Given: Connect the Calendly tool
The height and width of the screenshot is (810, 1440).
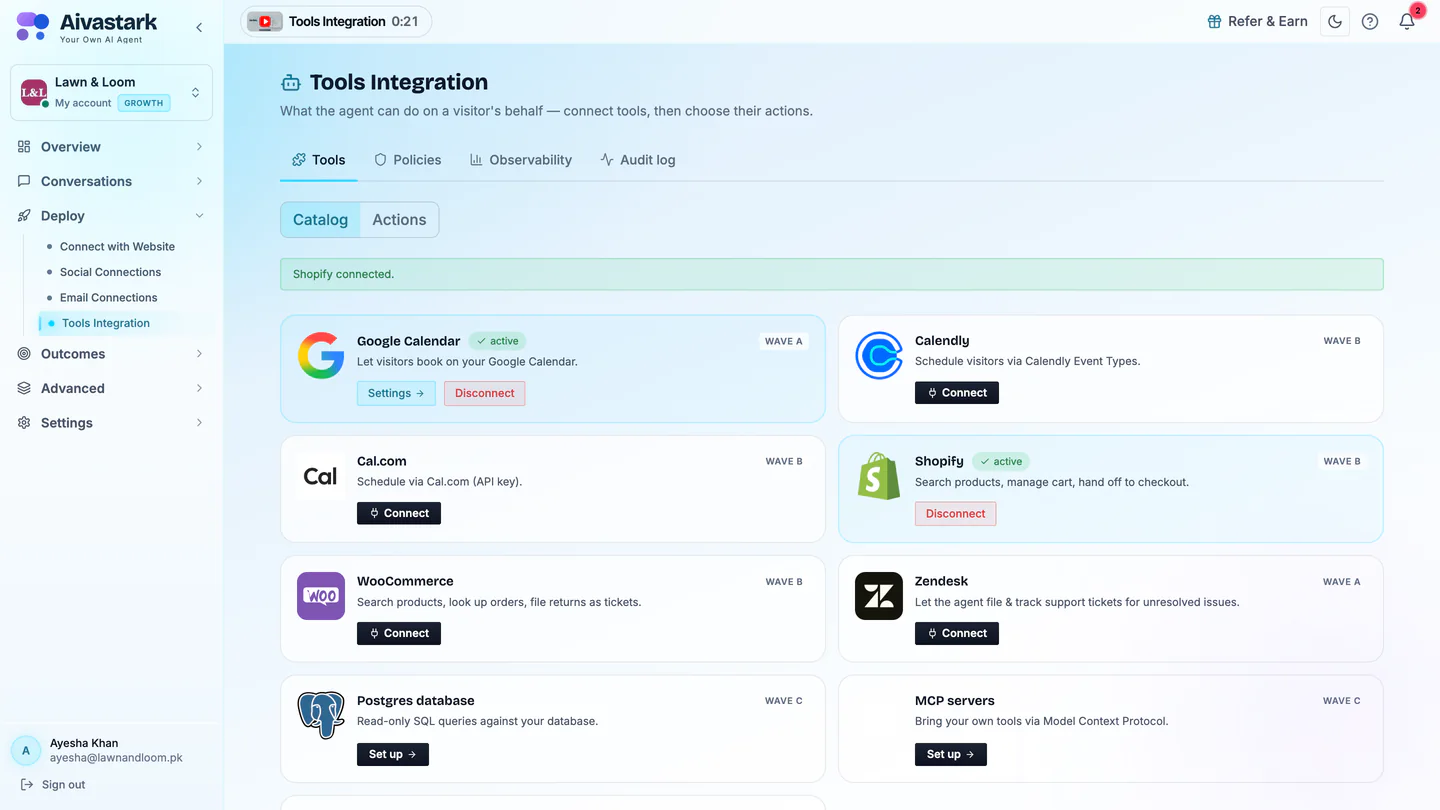Looking at the screenshot, I should 957,393.
